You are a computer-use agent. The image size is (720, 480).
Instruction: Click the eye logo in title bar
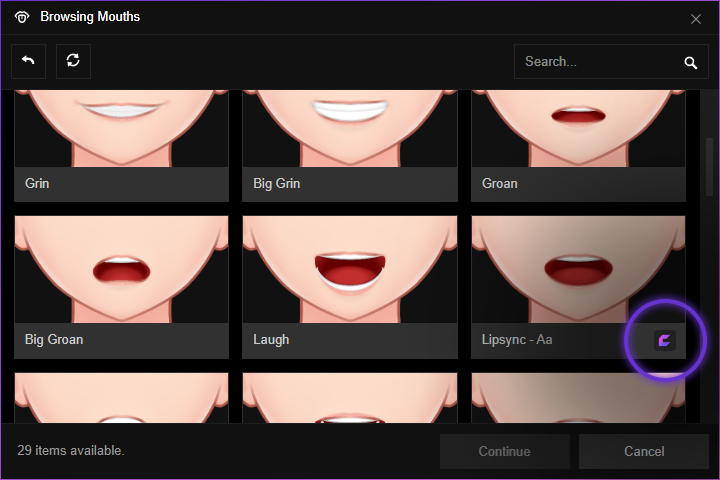coord(22,17)
